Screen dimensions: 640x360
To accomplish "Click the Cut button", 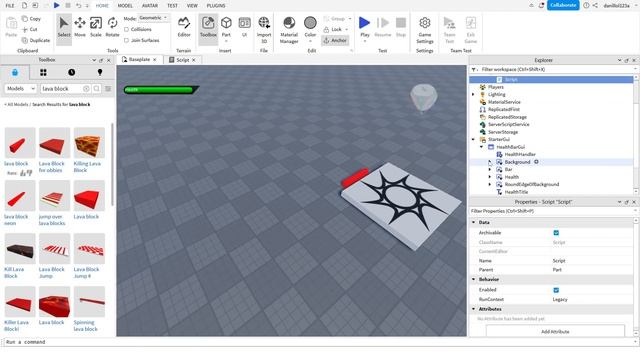I will click(x=30, y=29).
